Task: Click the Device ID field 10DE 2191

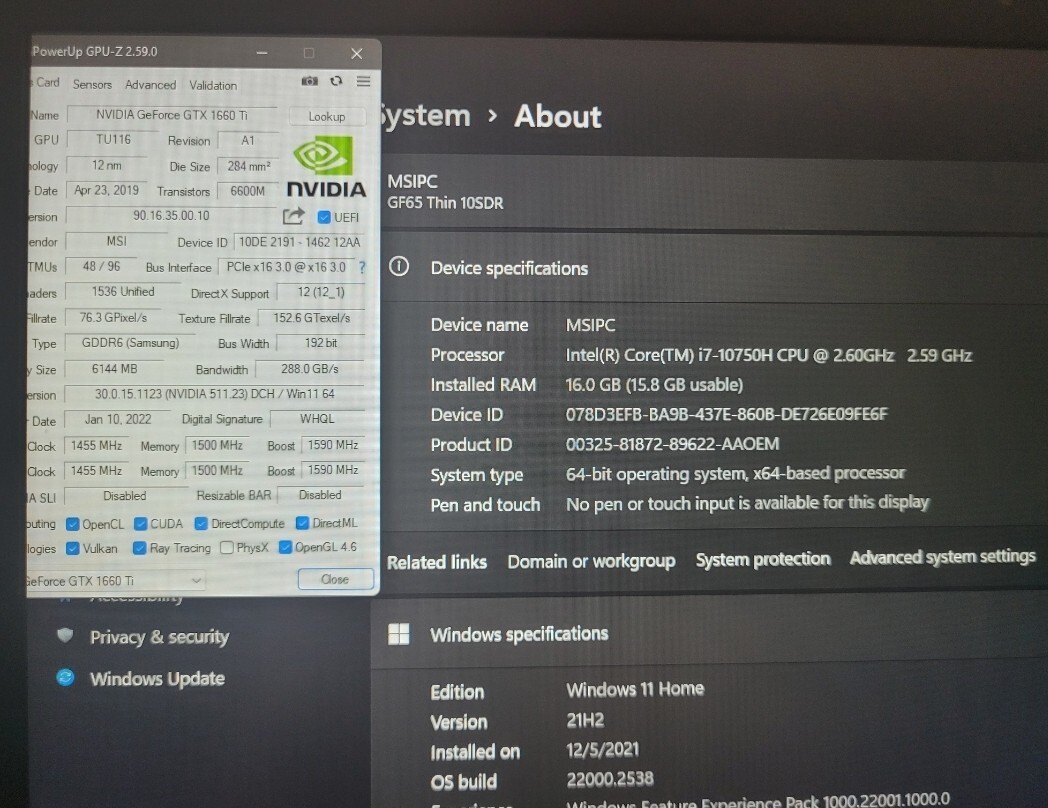Action: (x=299, y=242)
